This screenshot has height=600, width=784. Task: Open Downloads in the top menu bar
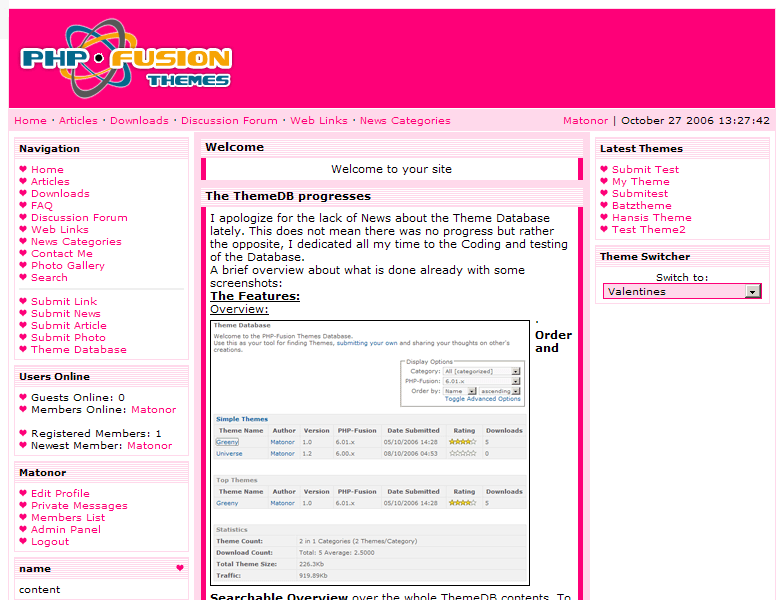pos(139,120)
